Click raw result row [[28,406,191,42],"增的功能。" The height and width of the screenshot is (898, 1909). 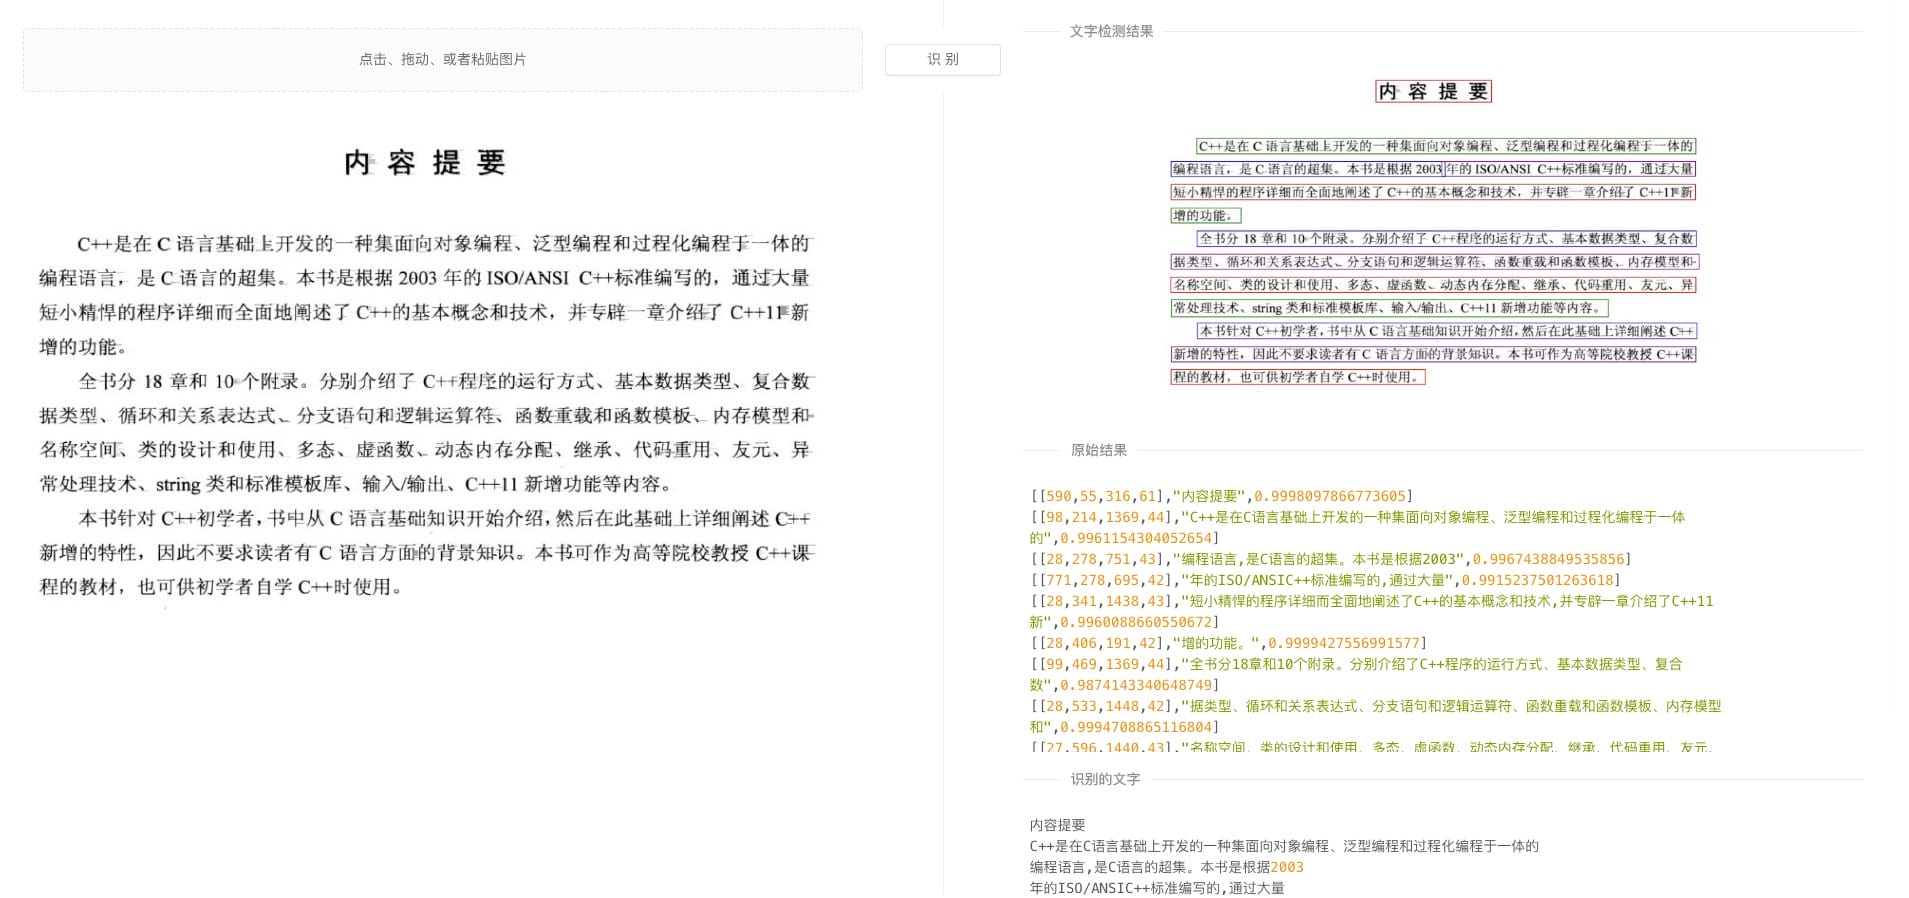pos(1228,643)
